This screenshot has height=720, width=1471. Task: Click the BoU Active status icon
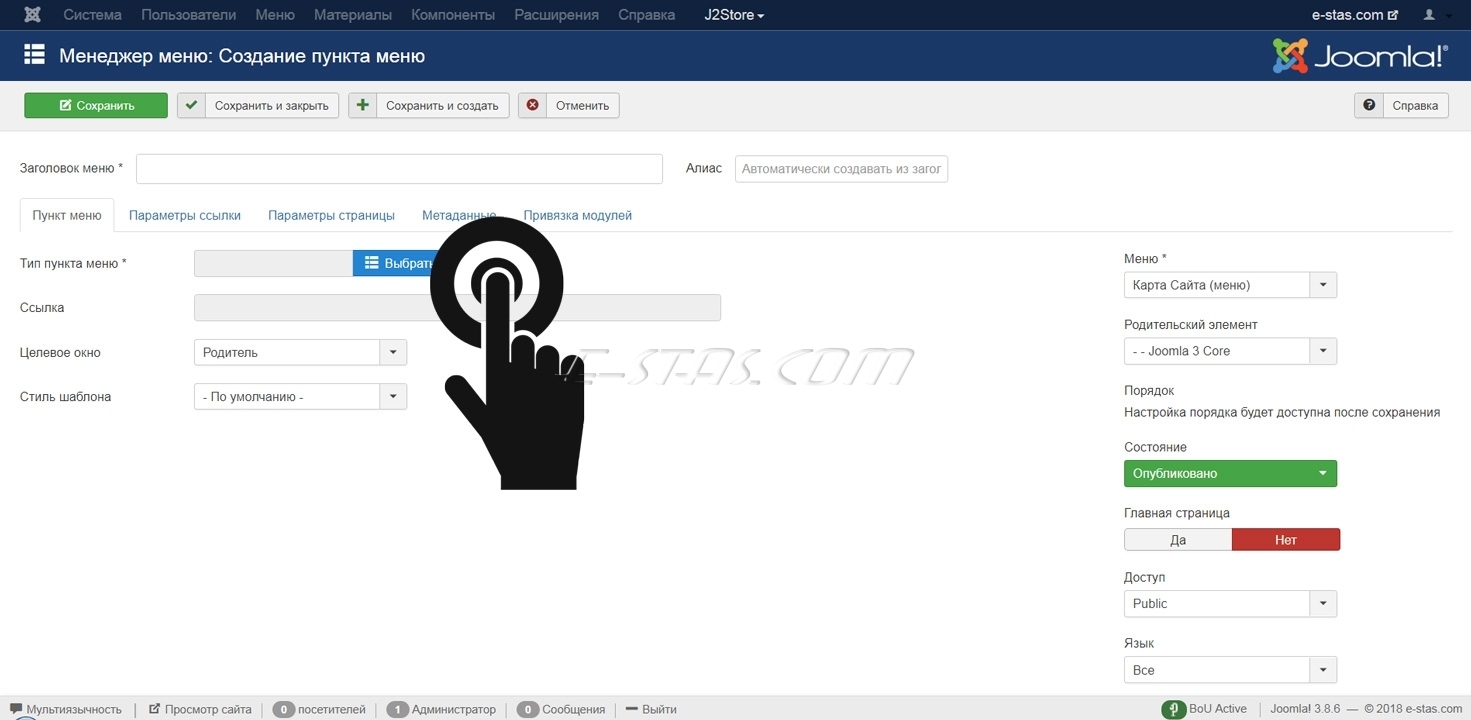pyautogui.click(x=1173, y=709)
